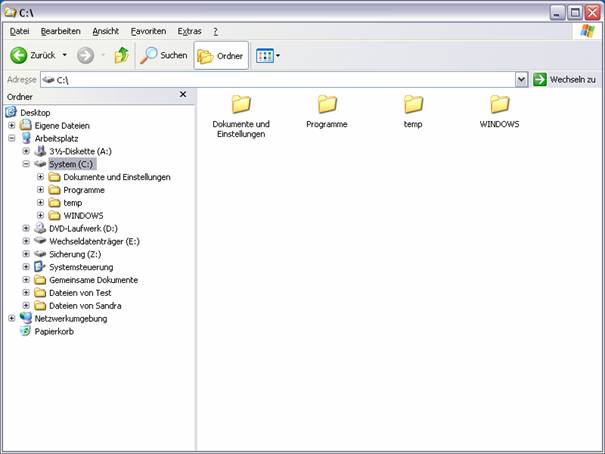Close the Ordner side pane
The width and height of the screenshot is (605, 454).
point(183,95)
